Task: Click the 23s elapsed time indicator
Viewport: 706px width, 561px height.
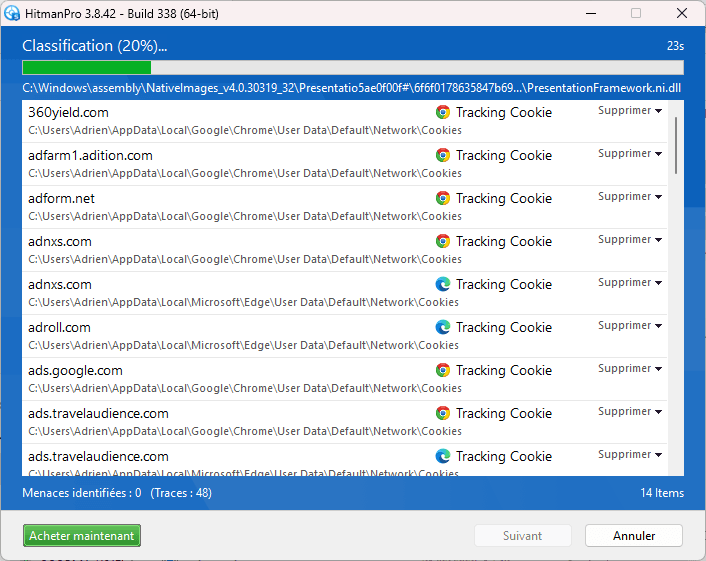Action: coord(675,46)
